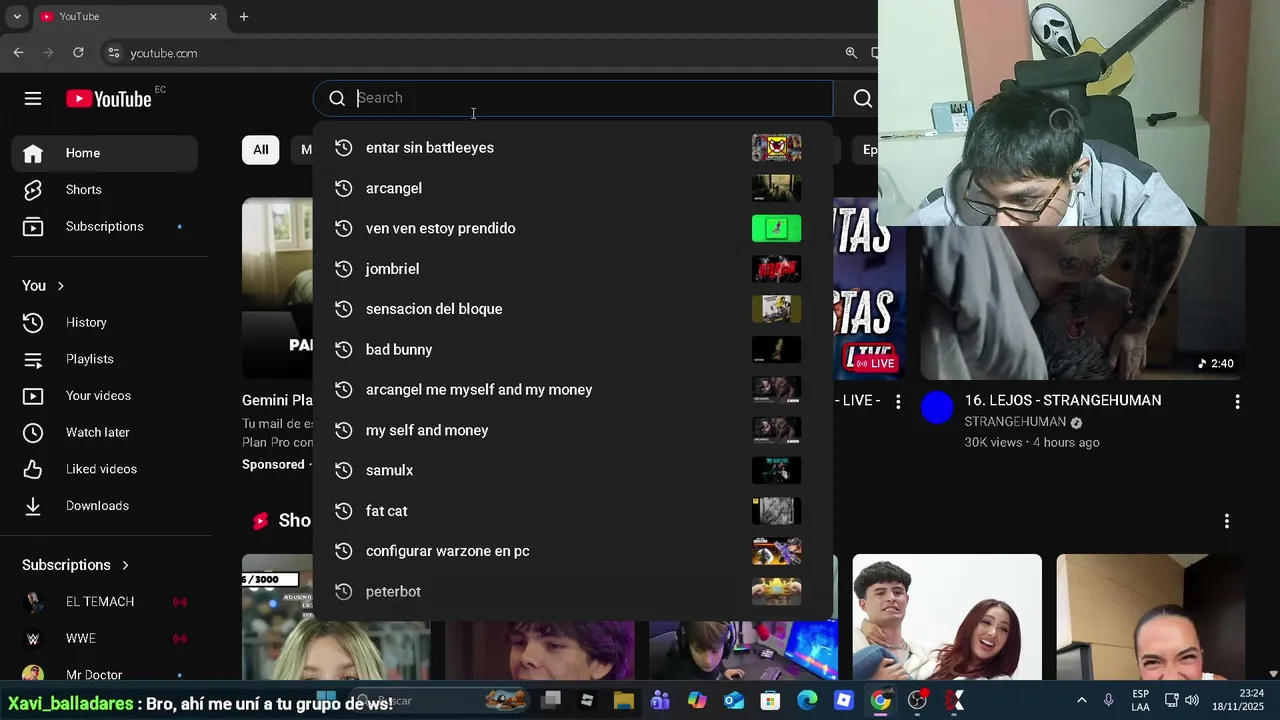Select suggestion 'entar sin battleeyes'
The image size is (1280, 720).
point(573,148)
